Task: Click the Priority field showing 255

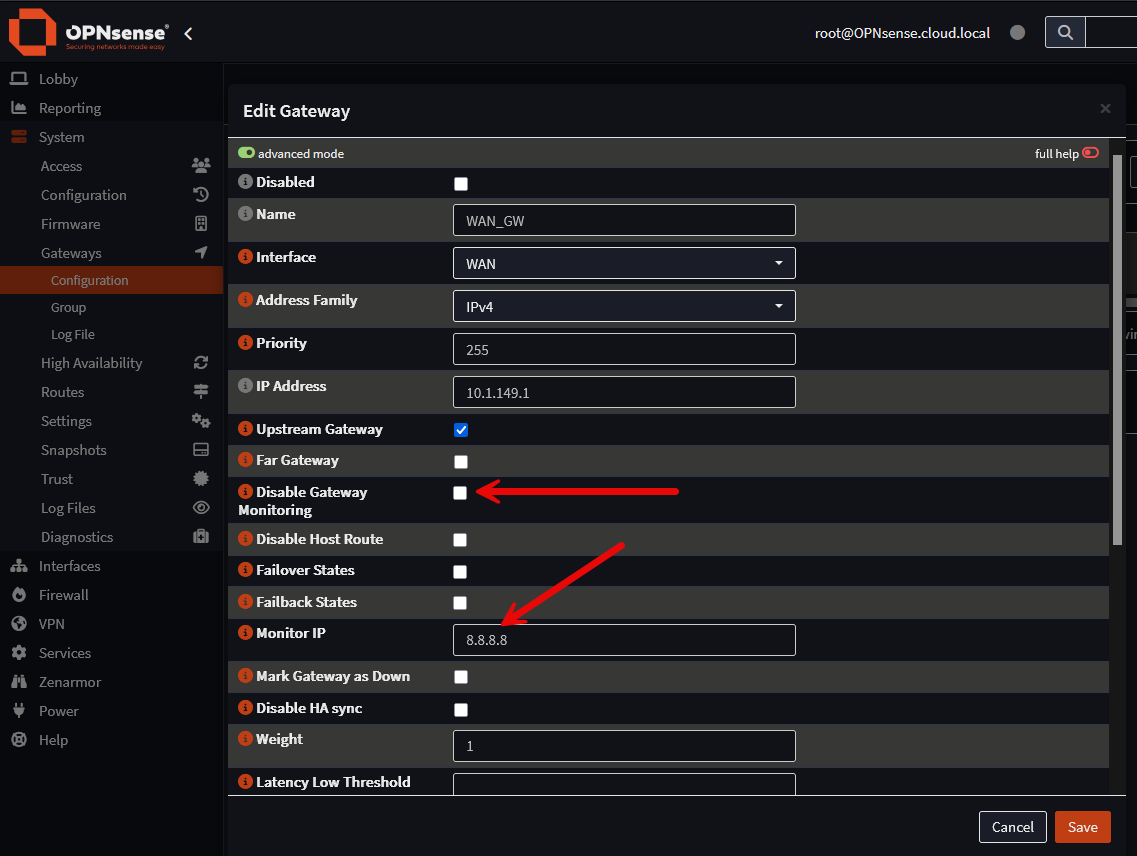Action: [x=624, y=349]
